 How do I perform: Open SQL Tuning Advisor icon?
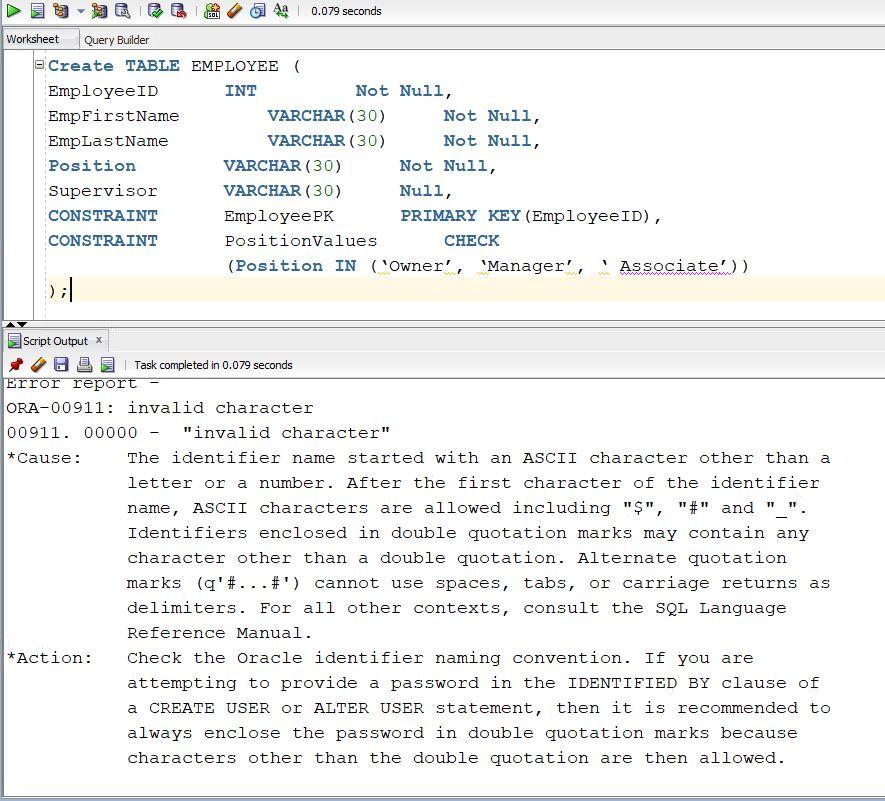tap(122, 10)
